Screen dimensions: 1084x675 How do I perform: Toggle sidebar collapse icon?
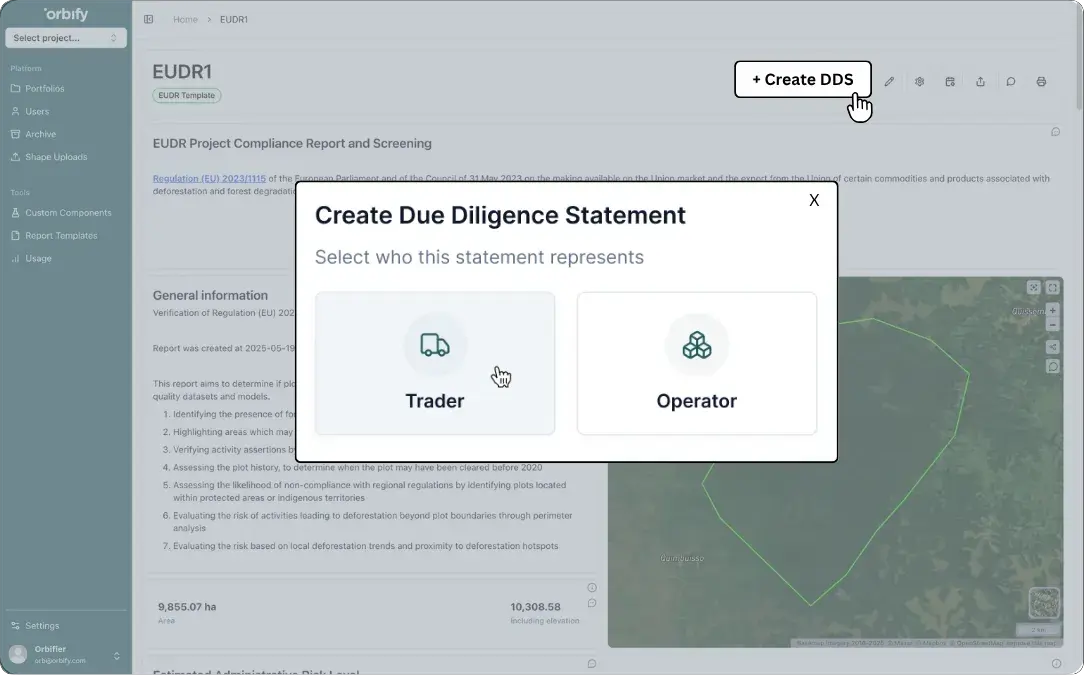point(149,19)
